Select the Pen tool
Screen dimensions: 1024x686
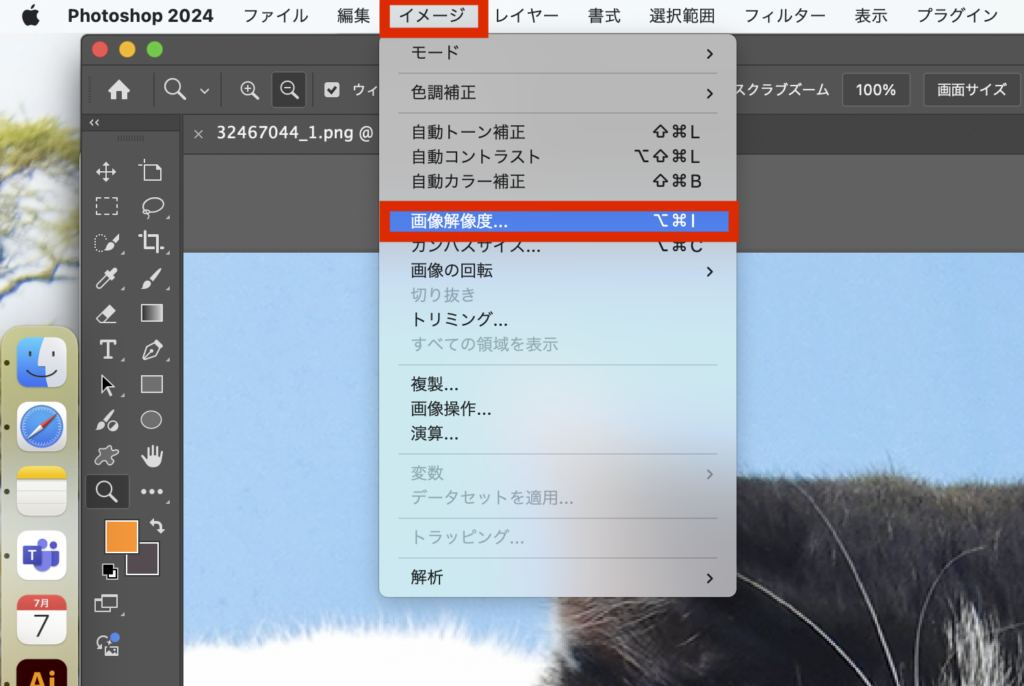[152, 350]
